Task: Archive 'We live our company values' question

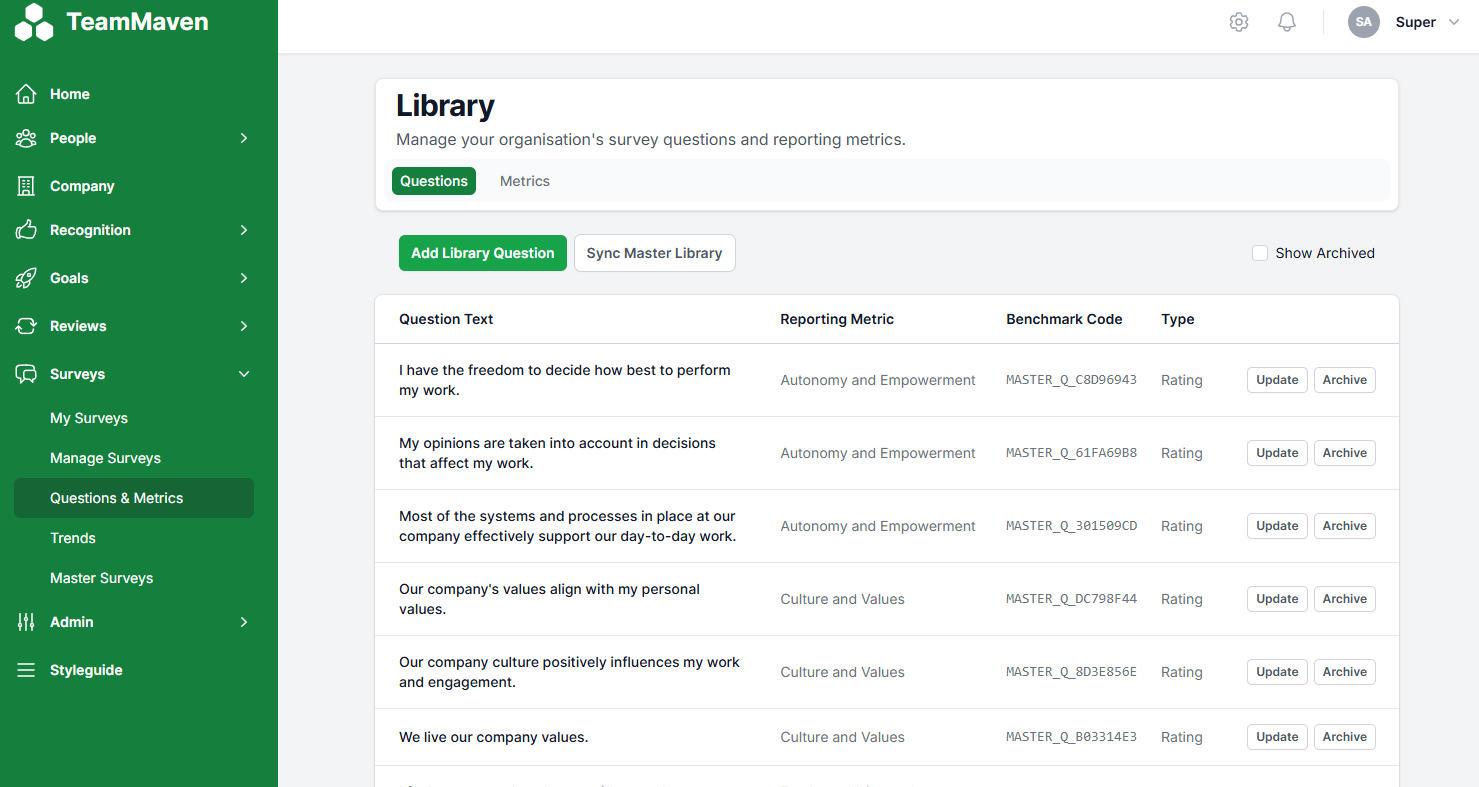Action: (1345, 737)
